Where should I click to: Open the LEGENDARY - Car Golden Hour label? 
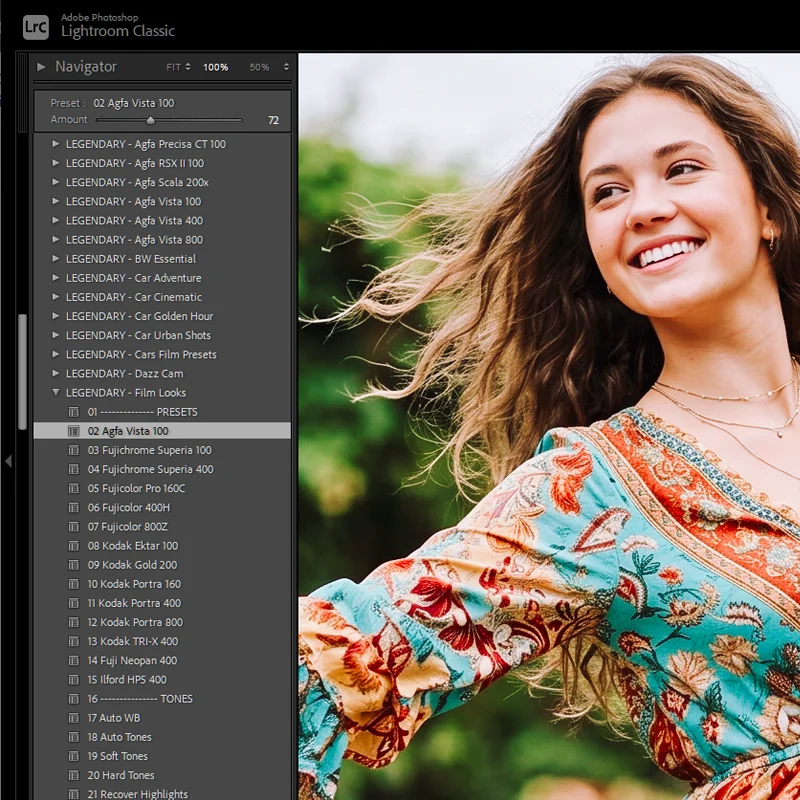[x=139, y=316]
